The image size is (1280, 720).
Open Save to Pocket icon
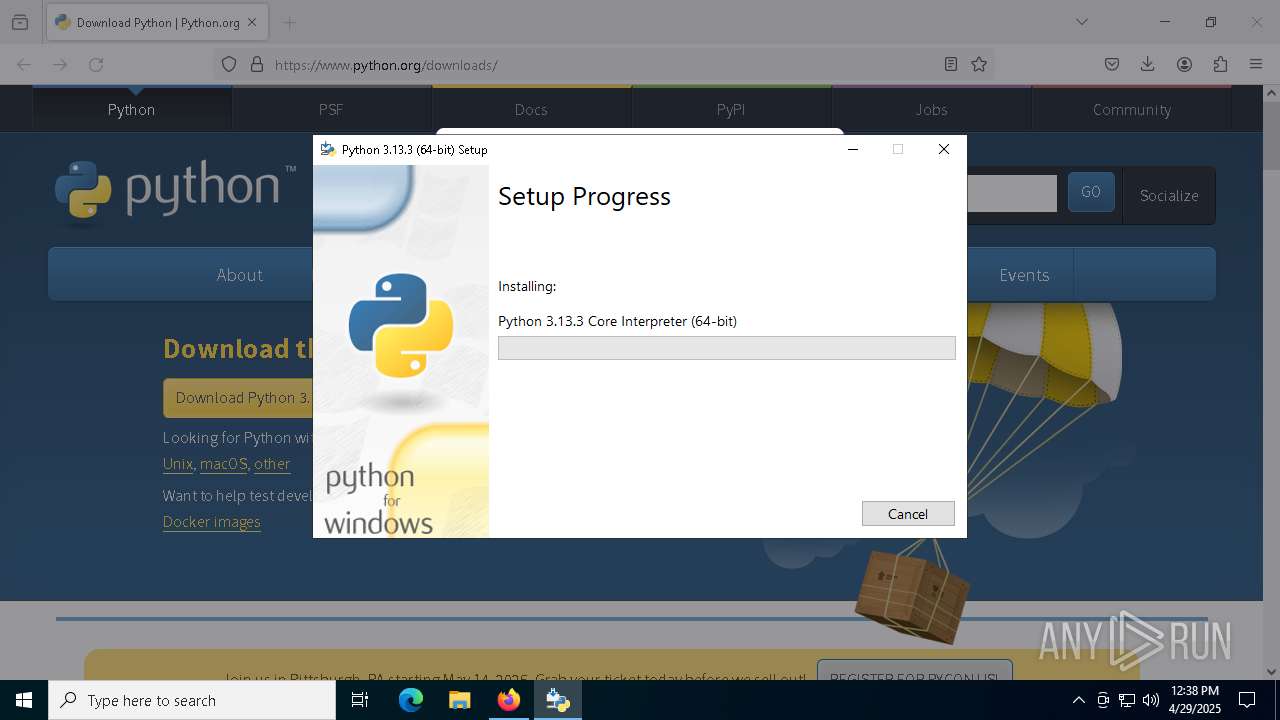(1112, 64)
